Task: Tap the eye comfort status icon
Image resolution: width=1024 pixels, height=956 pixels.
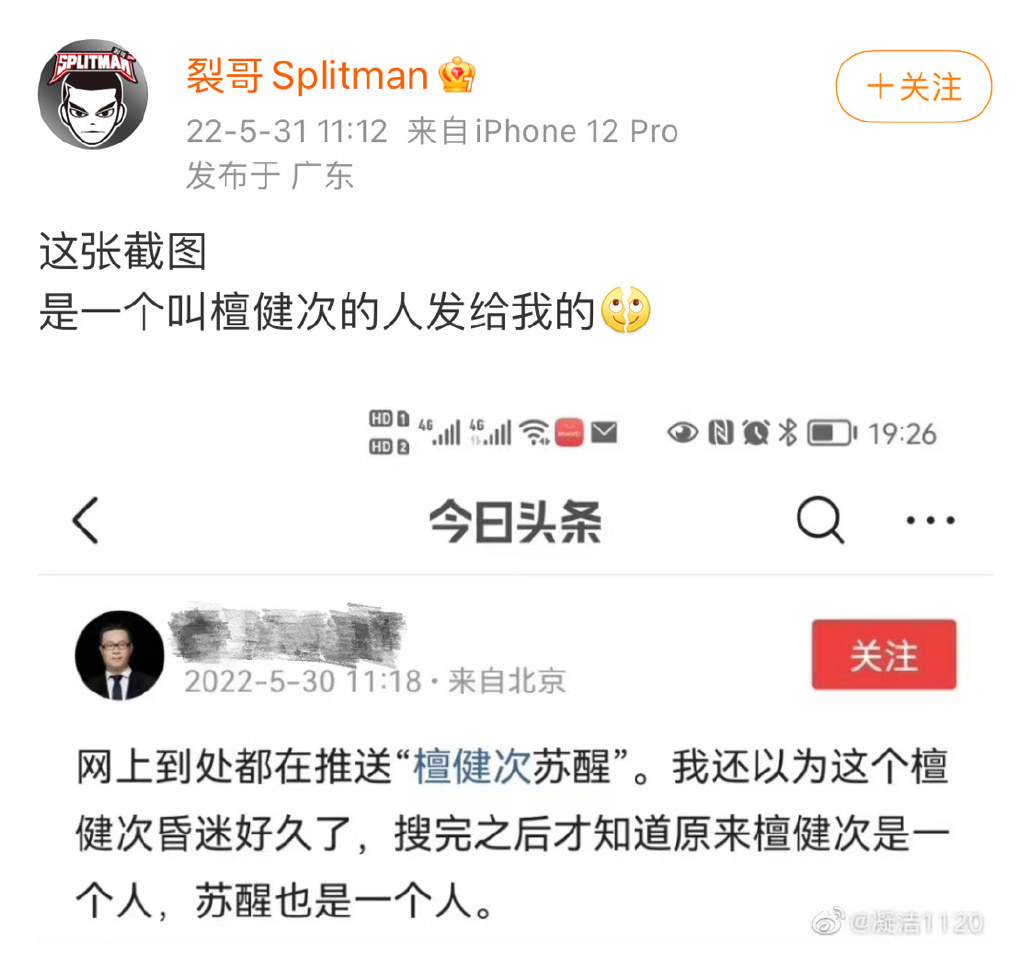Action: click(682, 433)
